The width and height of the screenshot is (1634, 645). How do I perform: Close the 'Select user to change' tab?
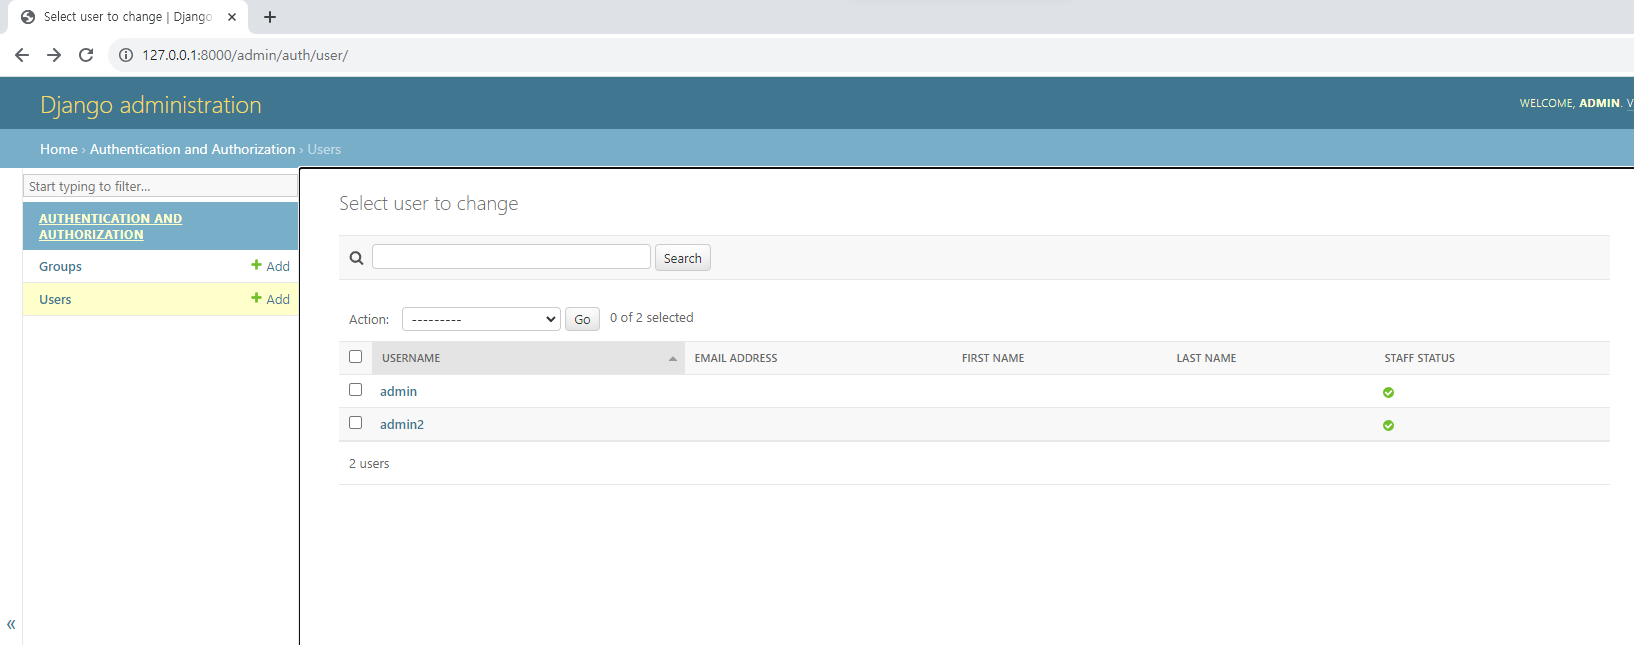pos(232,17)
